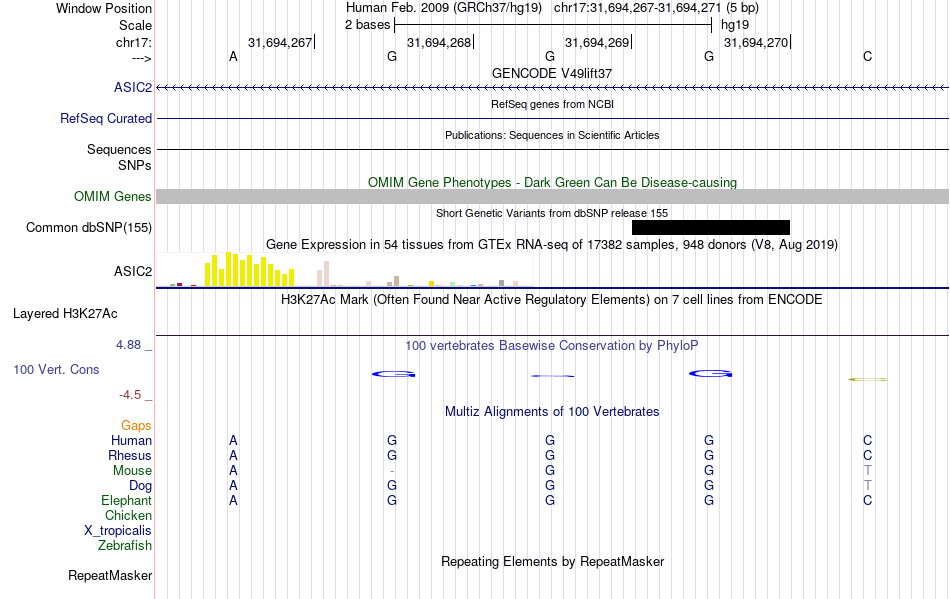This screenshot has width=950, height=599.
Task: Click Repeating Elements by RepeatMasker title
Action: pos(553,561)
